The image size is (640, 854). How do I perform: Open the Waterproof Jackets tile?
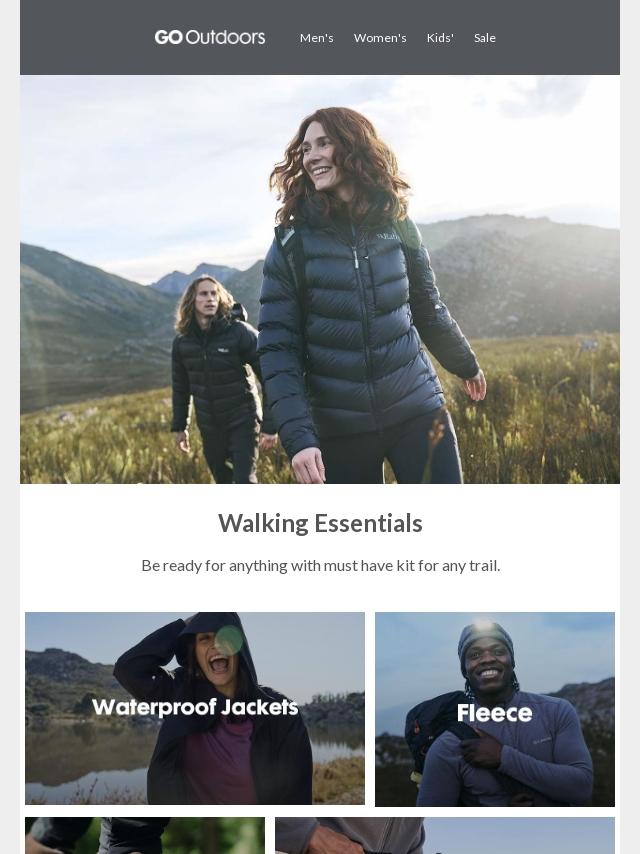click(x=195, y=708)
